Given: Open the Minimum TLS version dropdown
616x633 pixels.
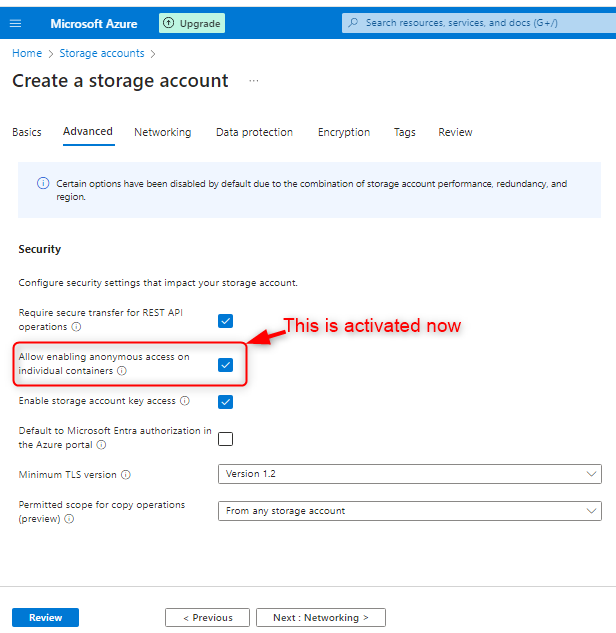Looking at the screenshot, I should tap(409, 474).
